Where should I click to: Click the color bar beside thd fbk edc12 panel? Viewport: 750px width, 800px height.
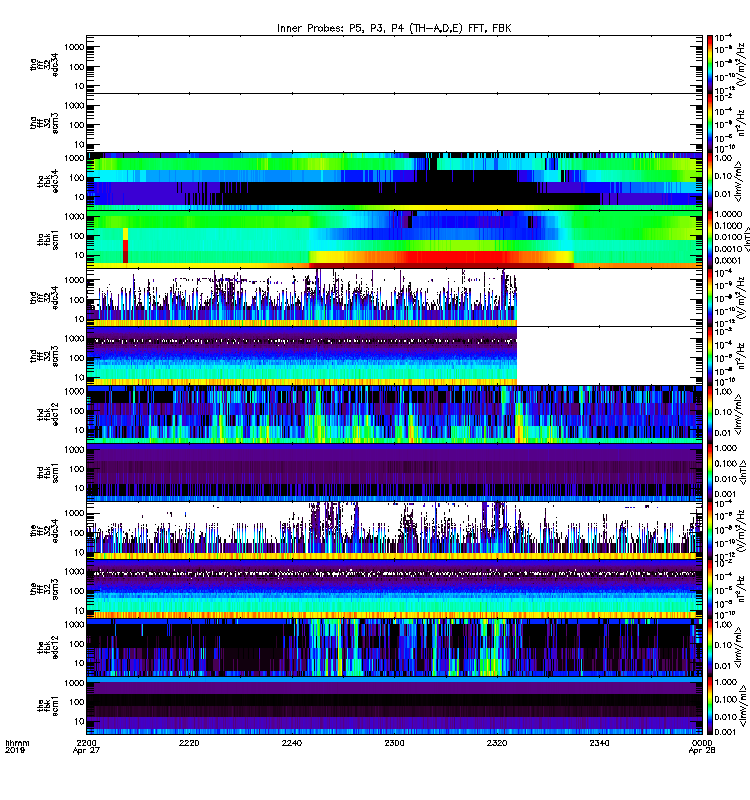(710, 414)
